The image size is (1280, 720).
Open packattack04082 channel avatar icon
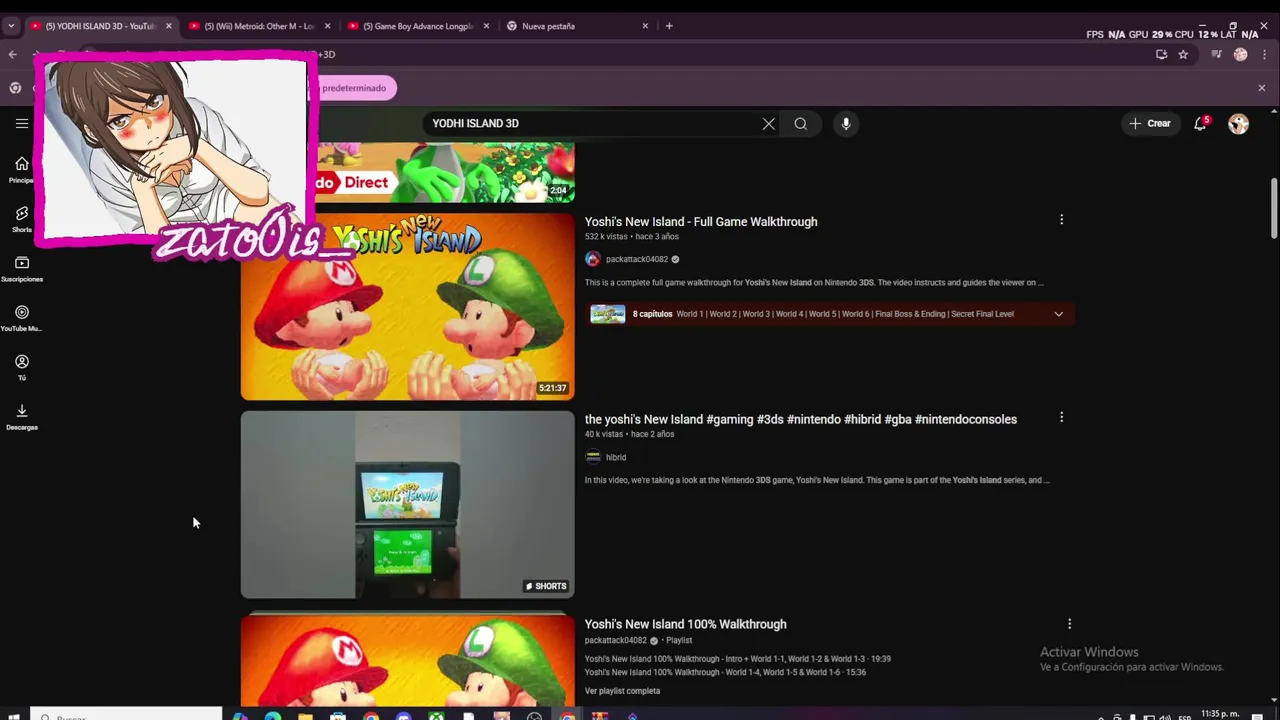click(x=593, y=259)
